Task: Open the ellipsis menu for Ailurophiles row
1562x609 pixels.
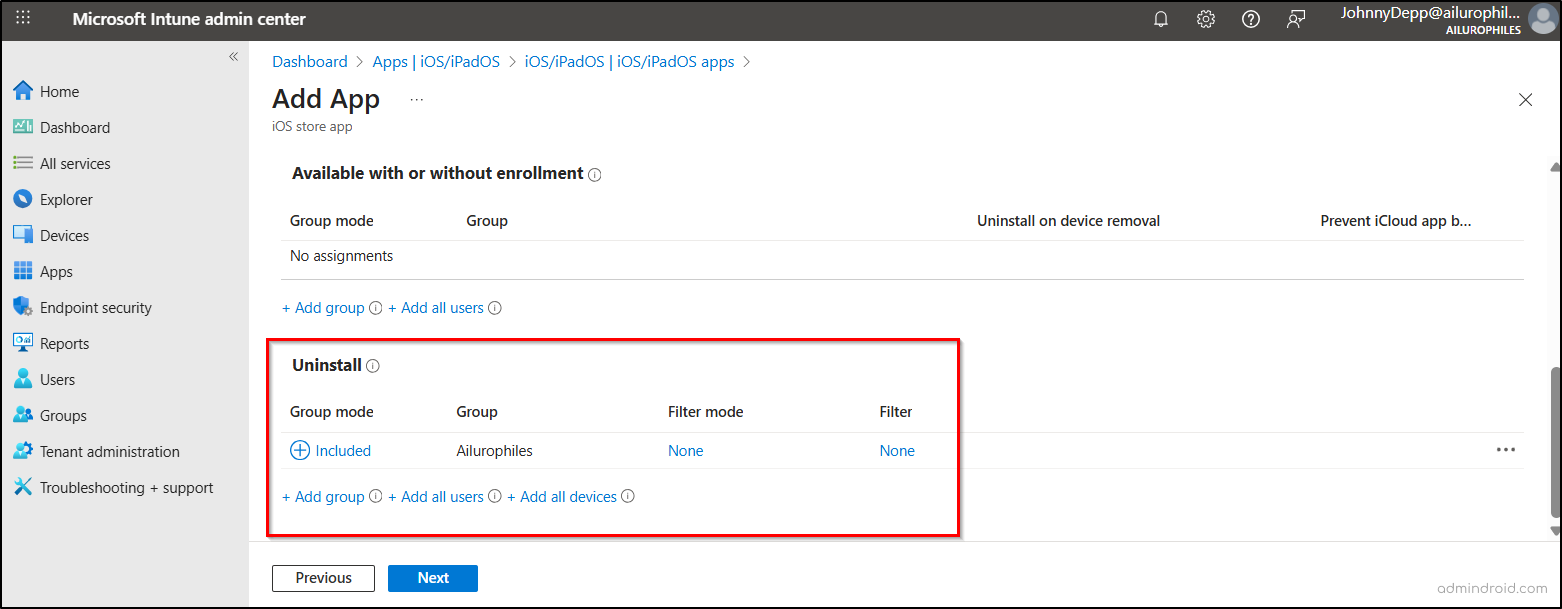Action: [1506, 450]
